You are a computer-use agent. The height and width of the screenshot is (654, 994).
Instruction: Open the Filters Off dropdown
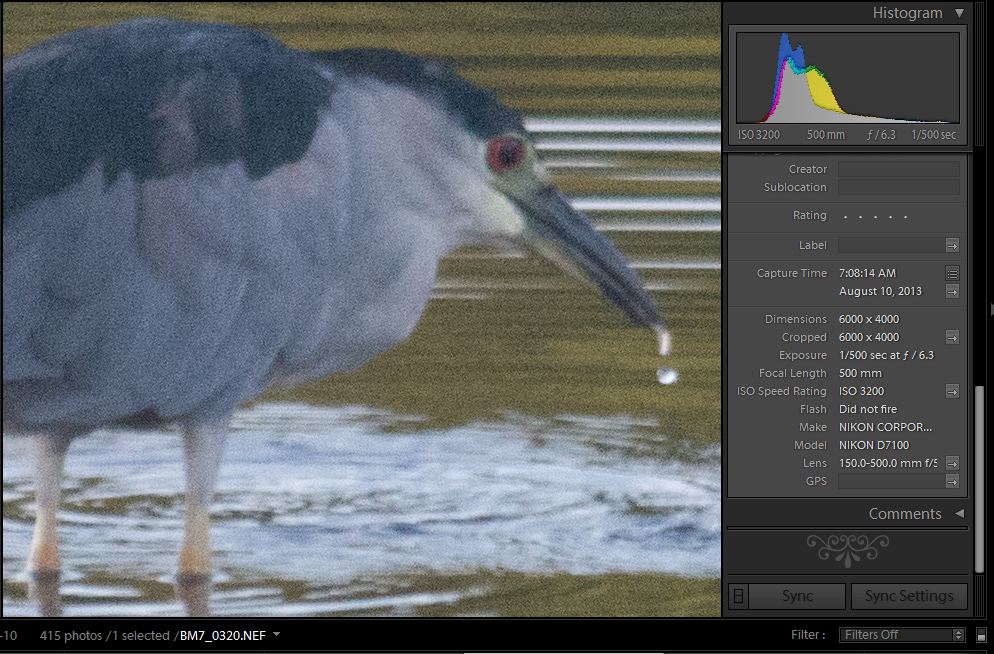[x=902, y=634]
